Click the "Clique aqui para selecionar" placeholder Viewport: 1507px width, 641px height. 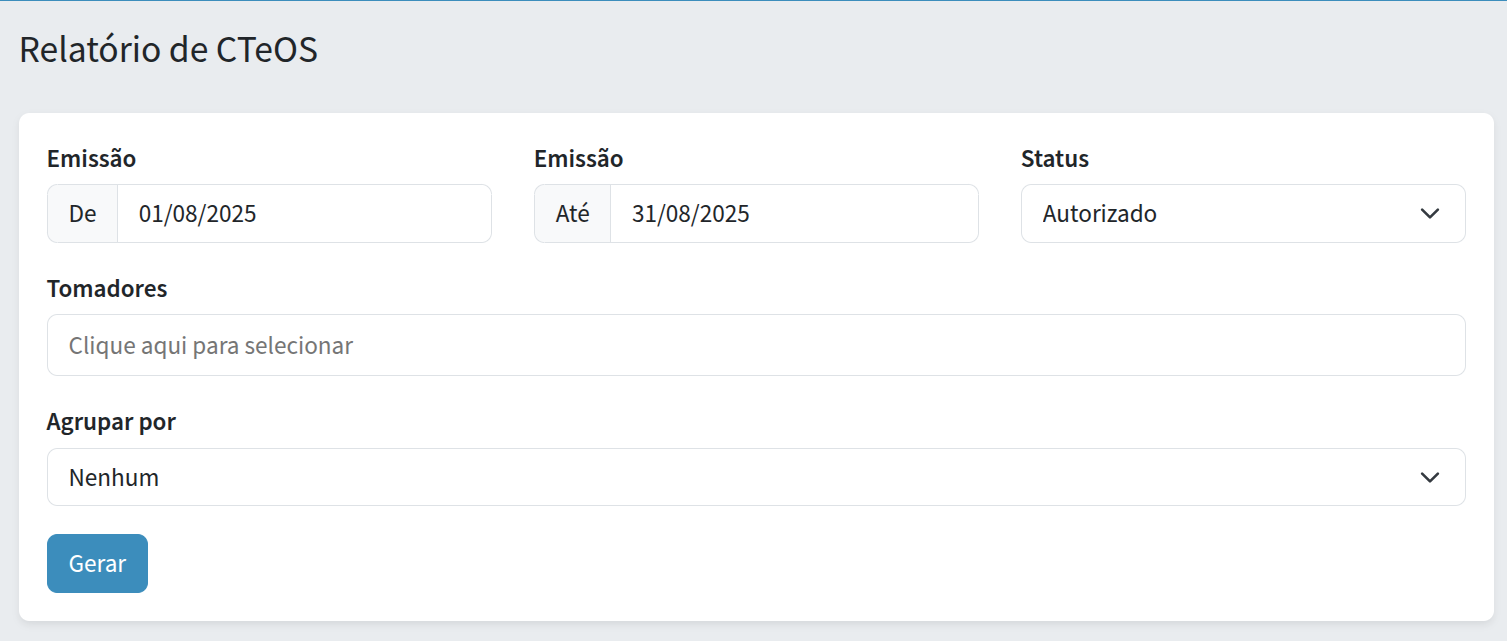(x=210, y=345)
